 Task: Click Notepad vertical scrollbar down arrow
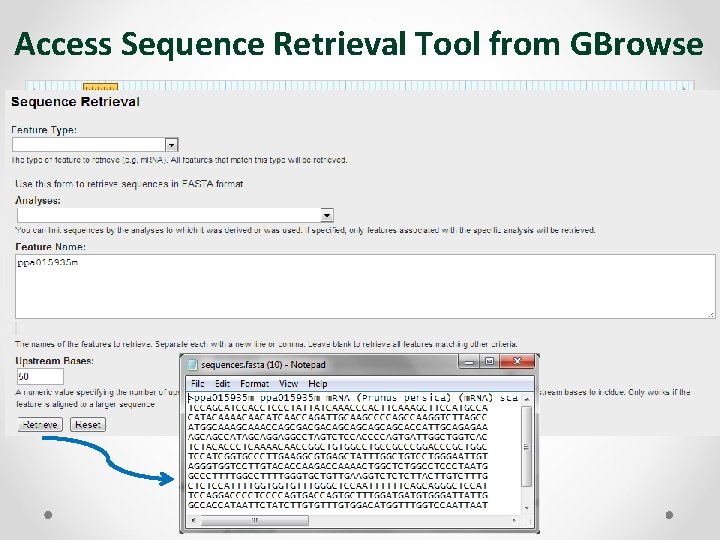coord(527,508)
